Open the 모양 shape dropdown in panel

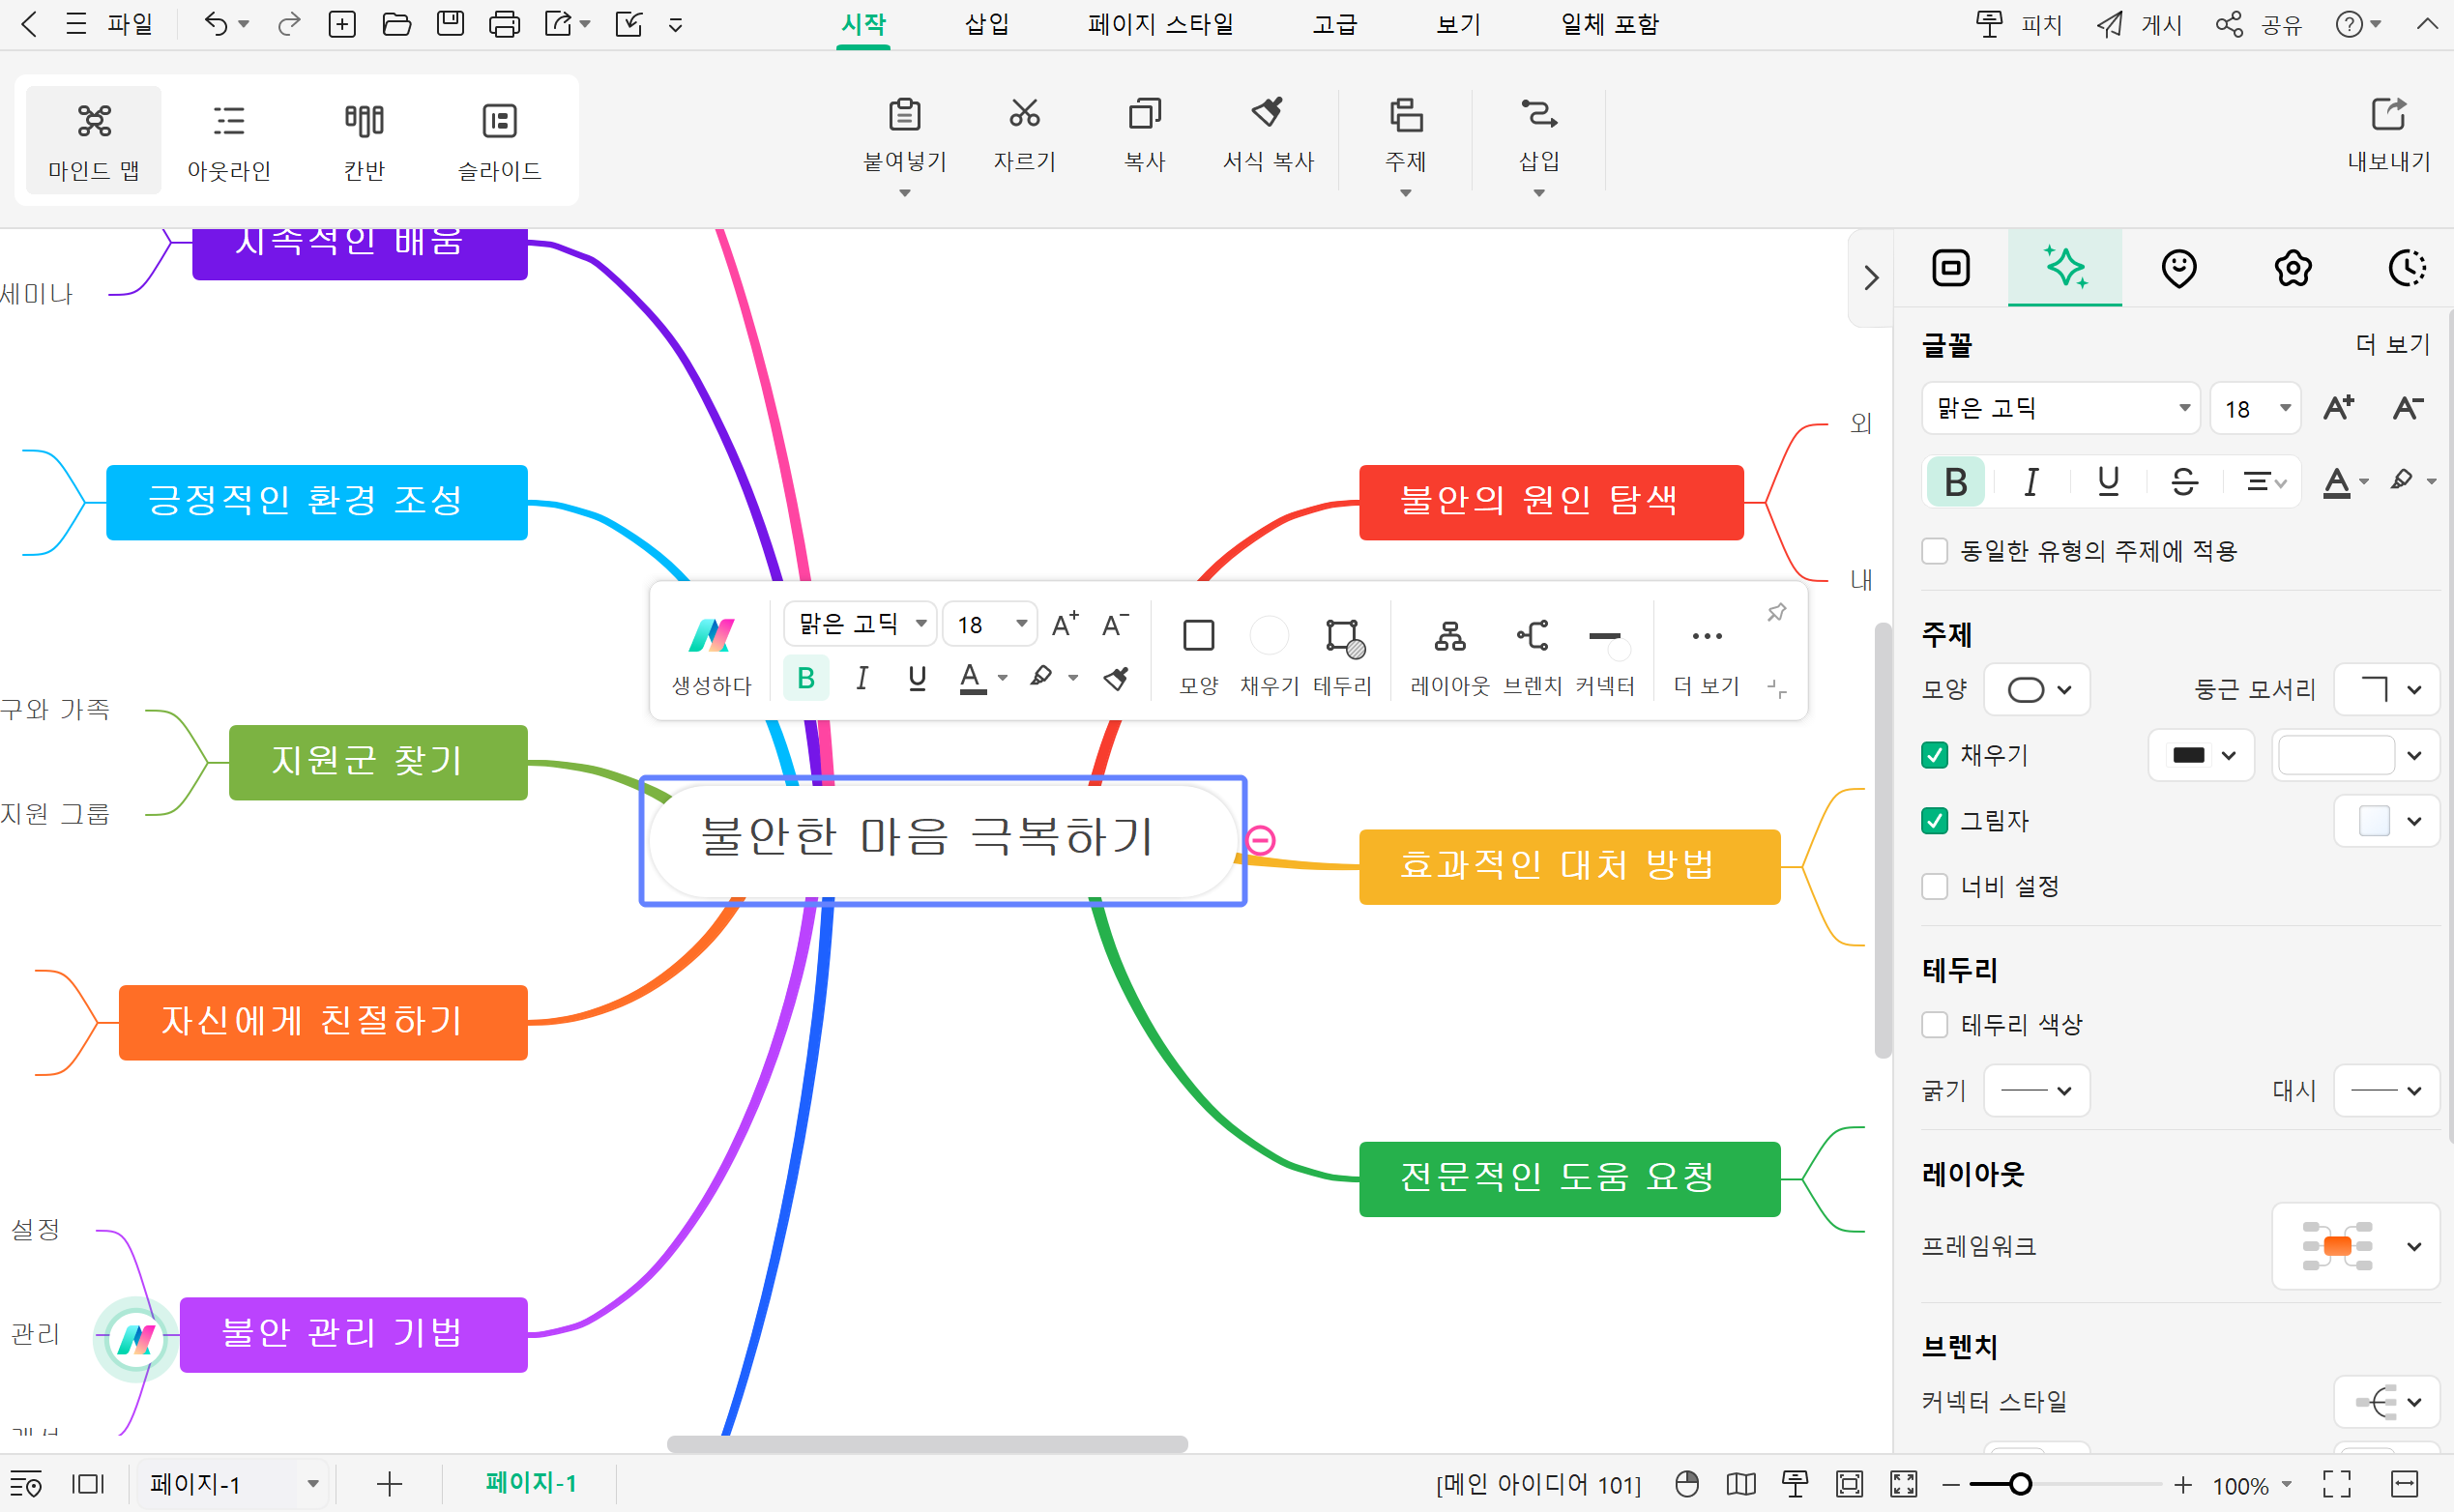(x=2037, y=690)
